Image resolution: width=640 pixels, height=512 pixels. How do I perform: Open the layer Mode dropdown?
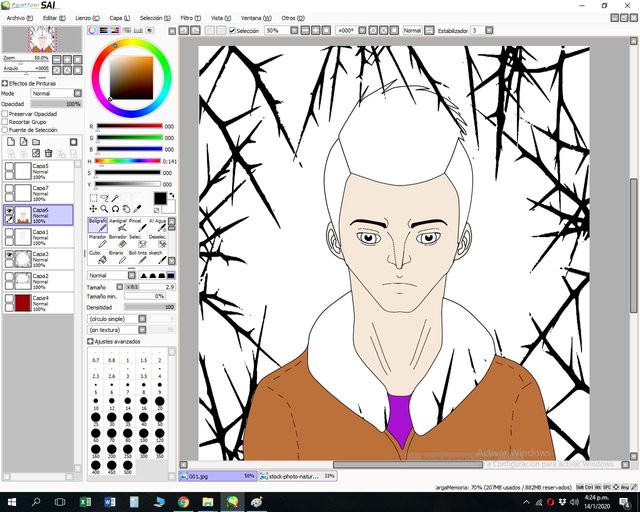(56, 93)
